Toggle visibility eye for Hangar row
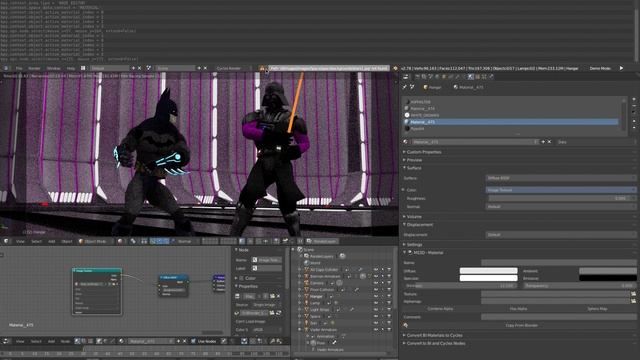This screenshot has height=360, width=640. (x=376, y=296)
